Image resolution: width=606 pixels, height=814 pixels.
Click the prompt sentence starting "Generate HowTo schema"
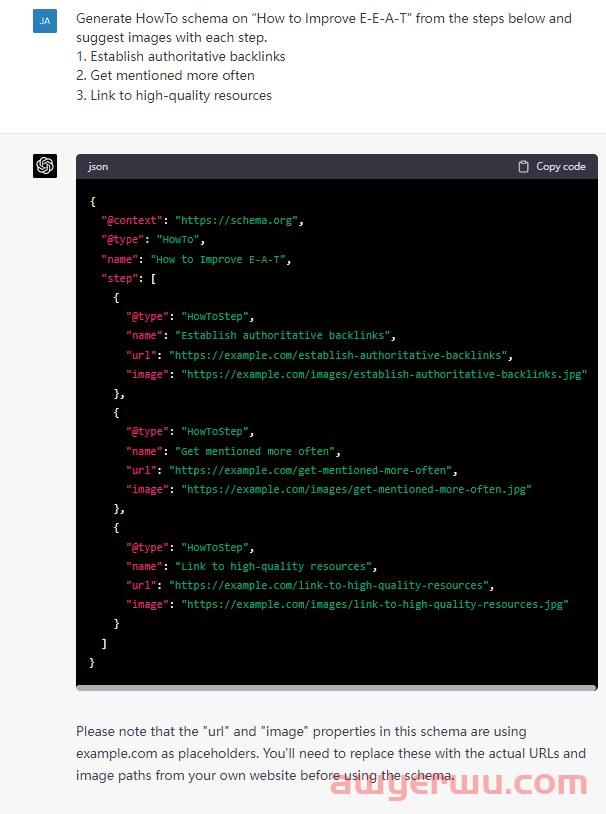(x=324, y=28)
